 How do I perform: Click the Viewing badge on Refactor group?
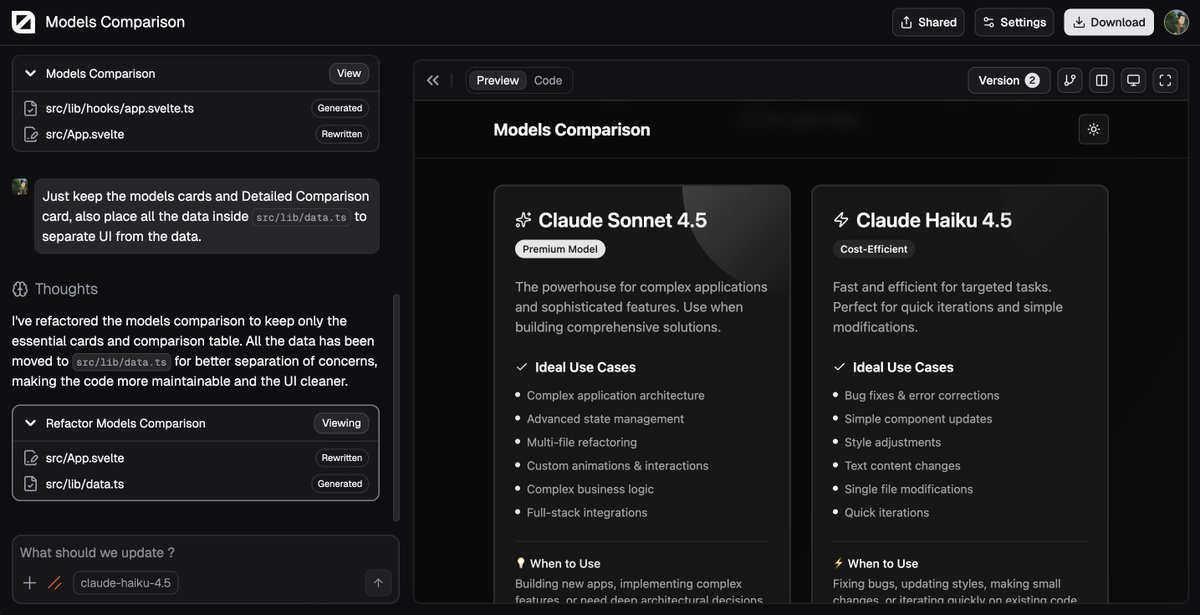[x=341, y=423]
